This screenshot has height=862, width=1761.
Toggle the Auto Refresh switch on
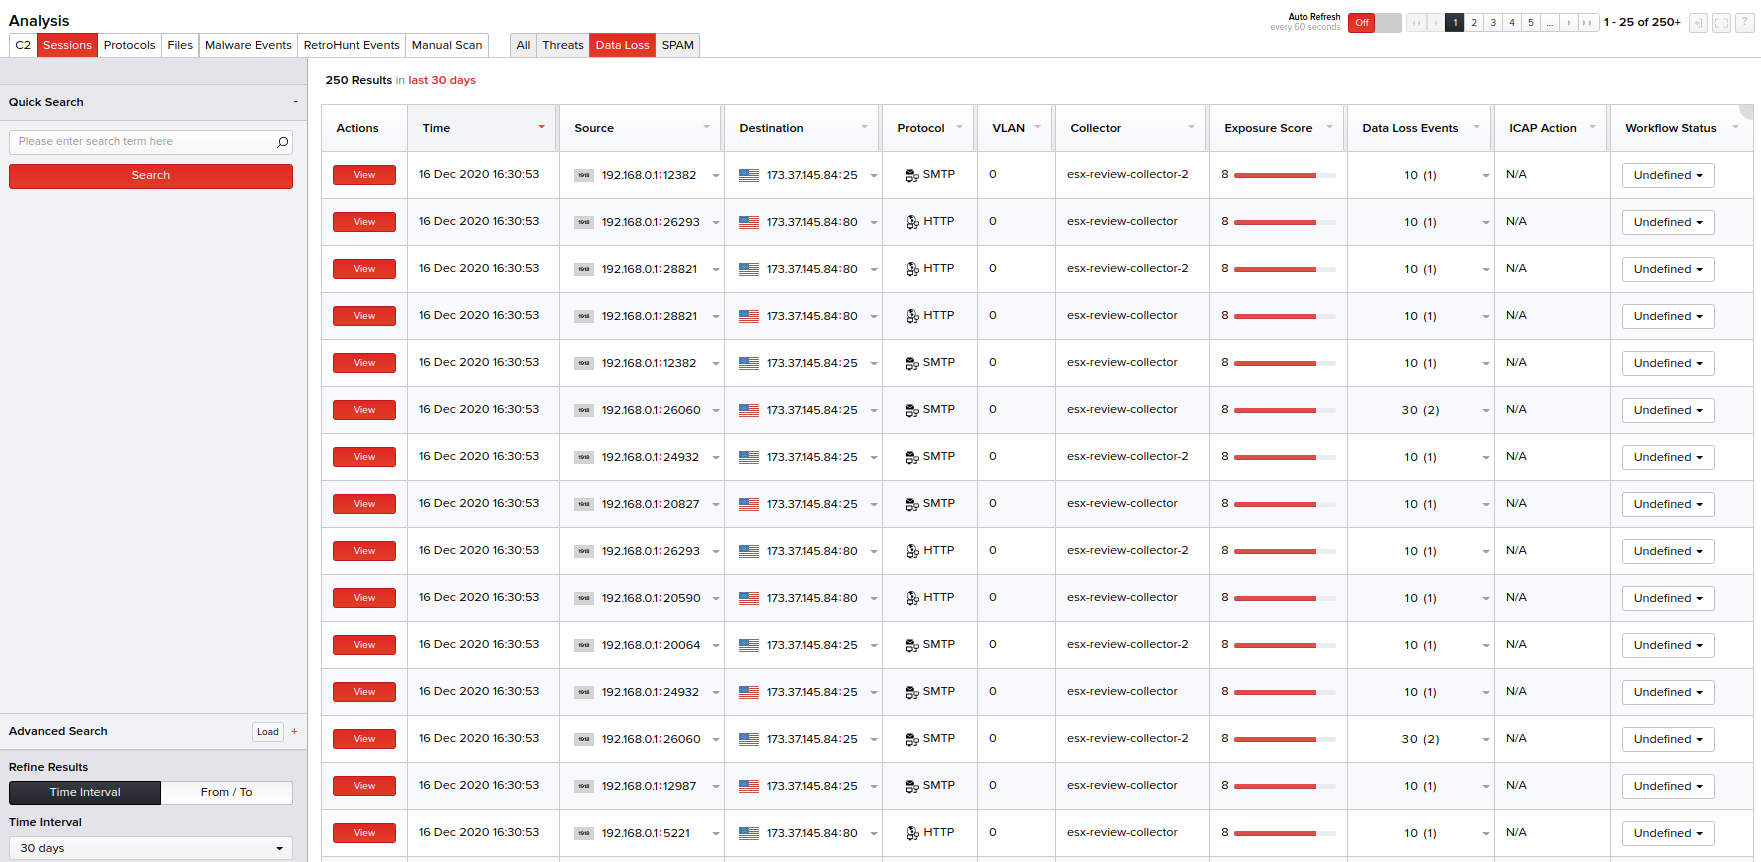click(x=1374, y=23)
